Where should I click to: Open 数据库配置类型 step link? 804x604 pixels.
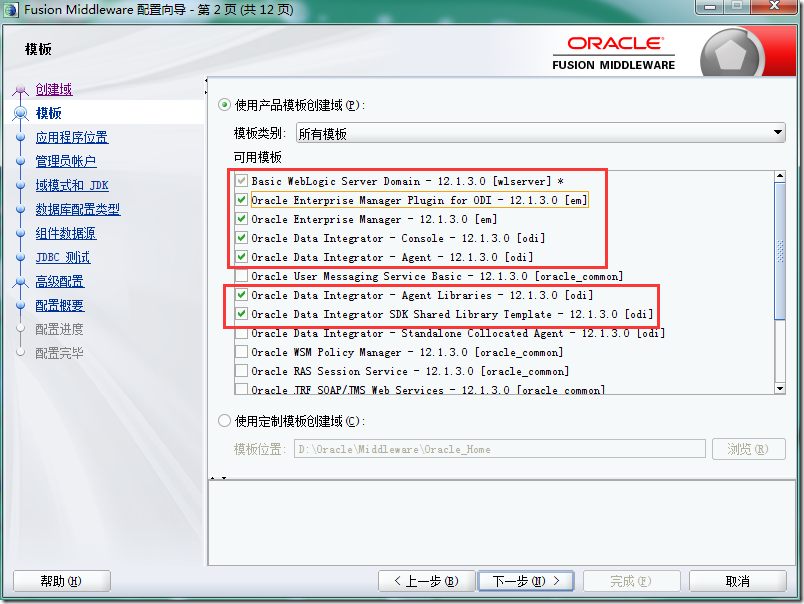click(78, 209)
